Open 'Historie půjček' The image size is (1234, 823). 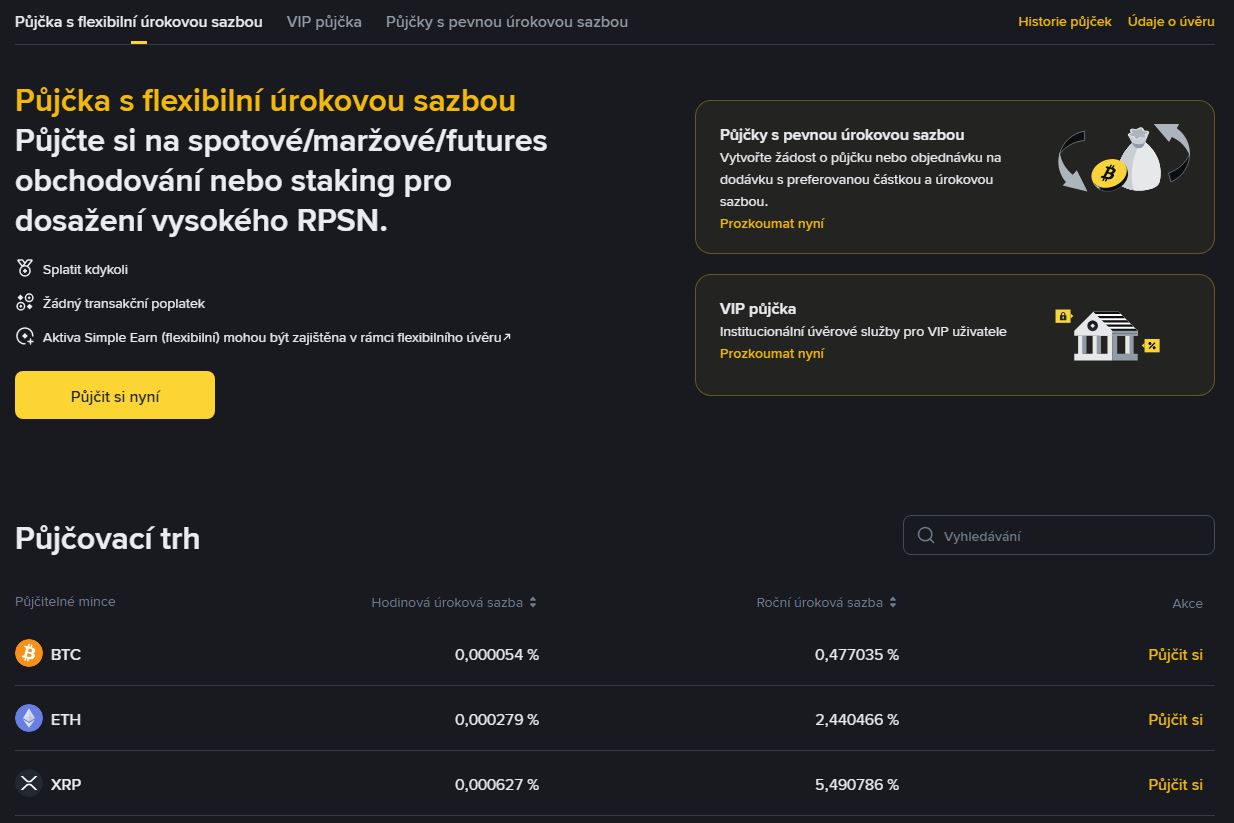pyautogui.click(x=1064, y=21)
